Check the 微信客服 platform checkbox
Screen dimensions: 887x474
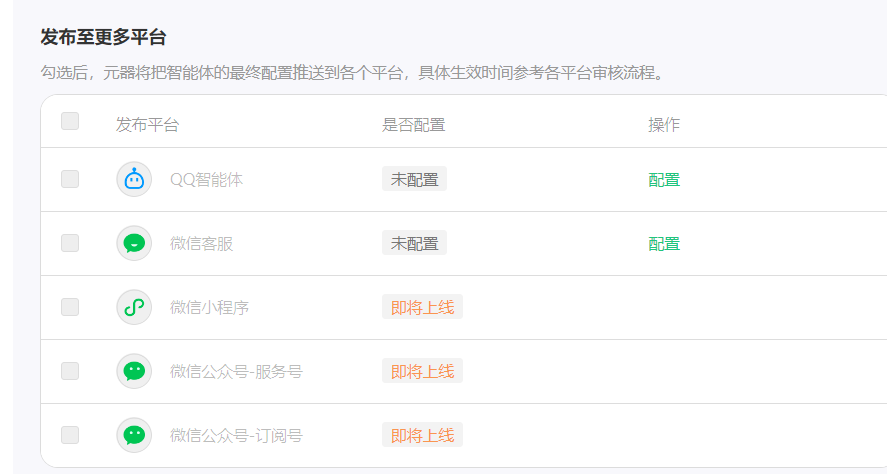(70, 244)
